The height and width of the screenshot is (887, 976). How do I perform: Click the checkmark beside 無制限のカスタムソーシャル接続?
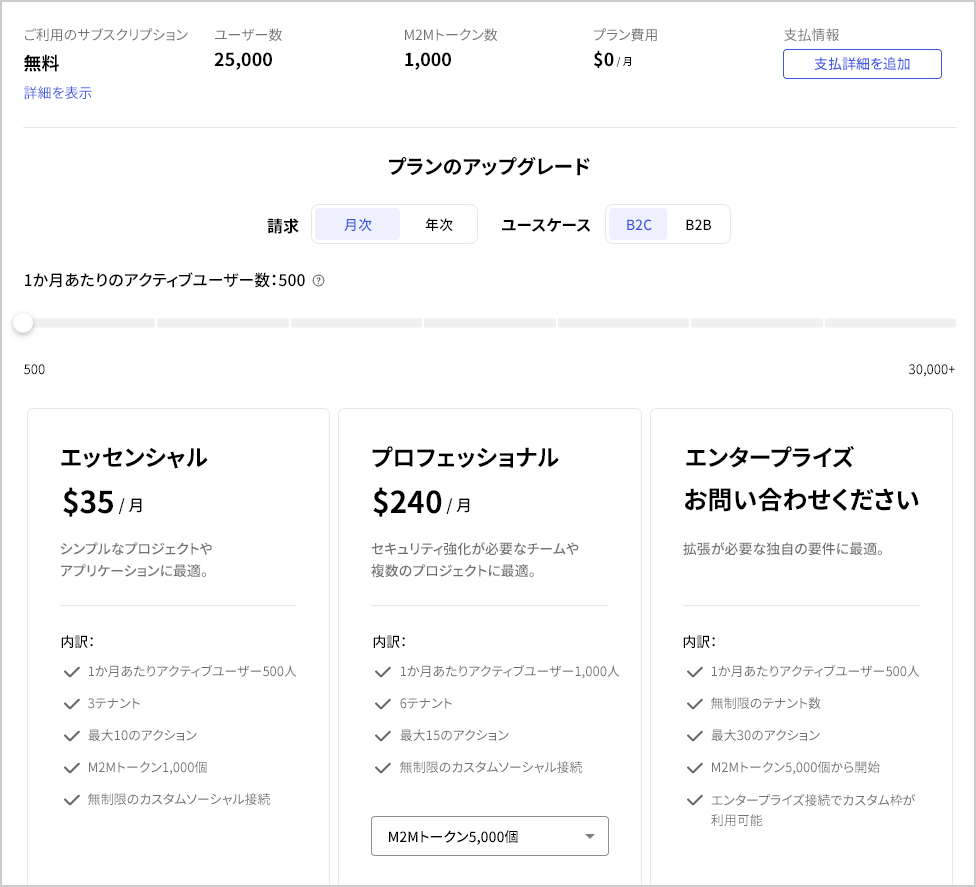pos(71,799)
